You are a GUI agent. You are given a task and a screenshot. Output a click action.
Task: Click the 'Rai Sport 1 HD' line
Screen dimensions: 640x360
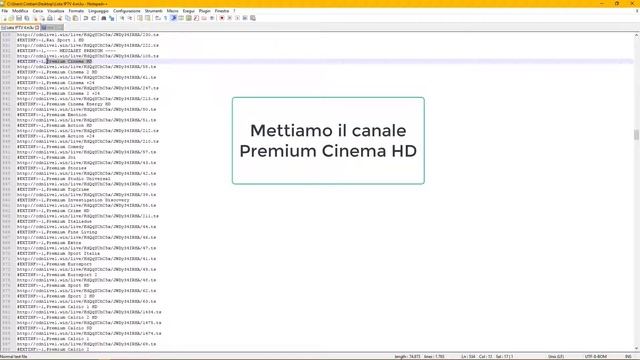(50, 40)
